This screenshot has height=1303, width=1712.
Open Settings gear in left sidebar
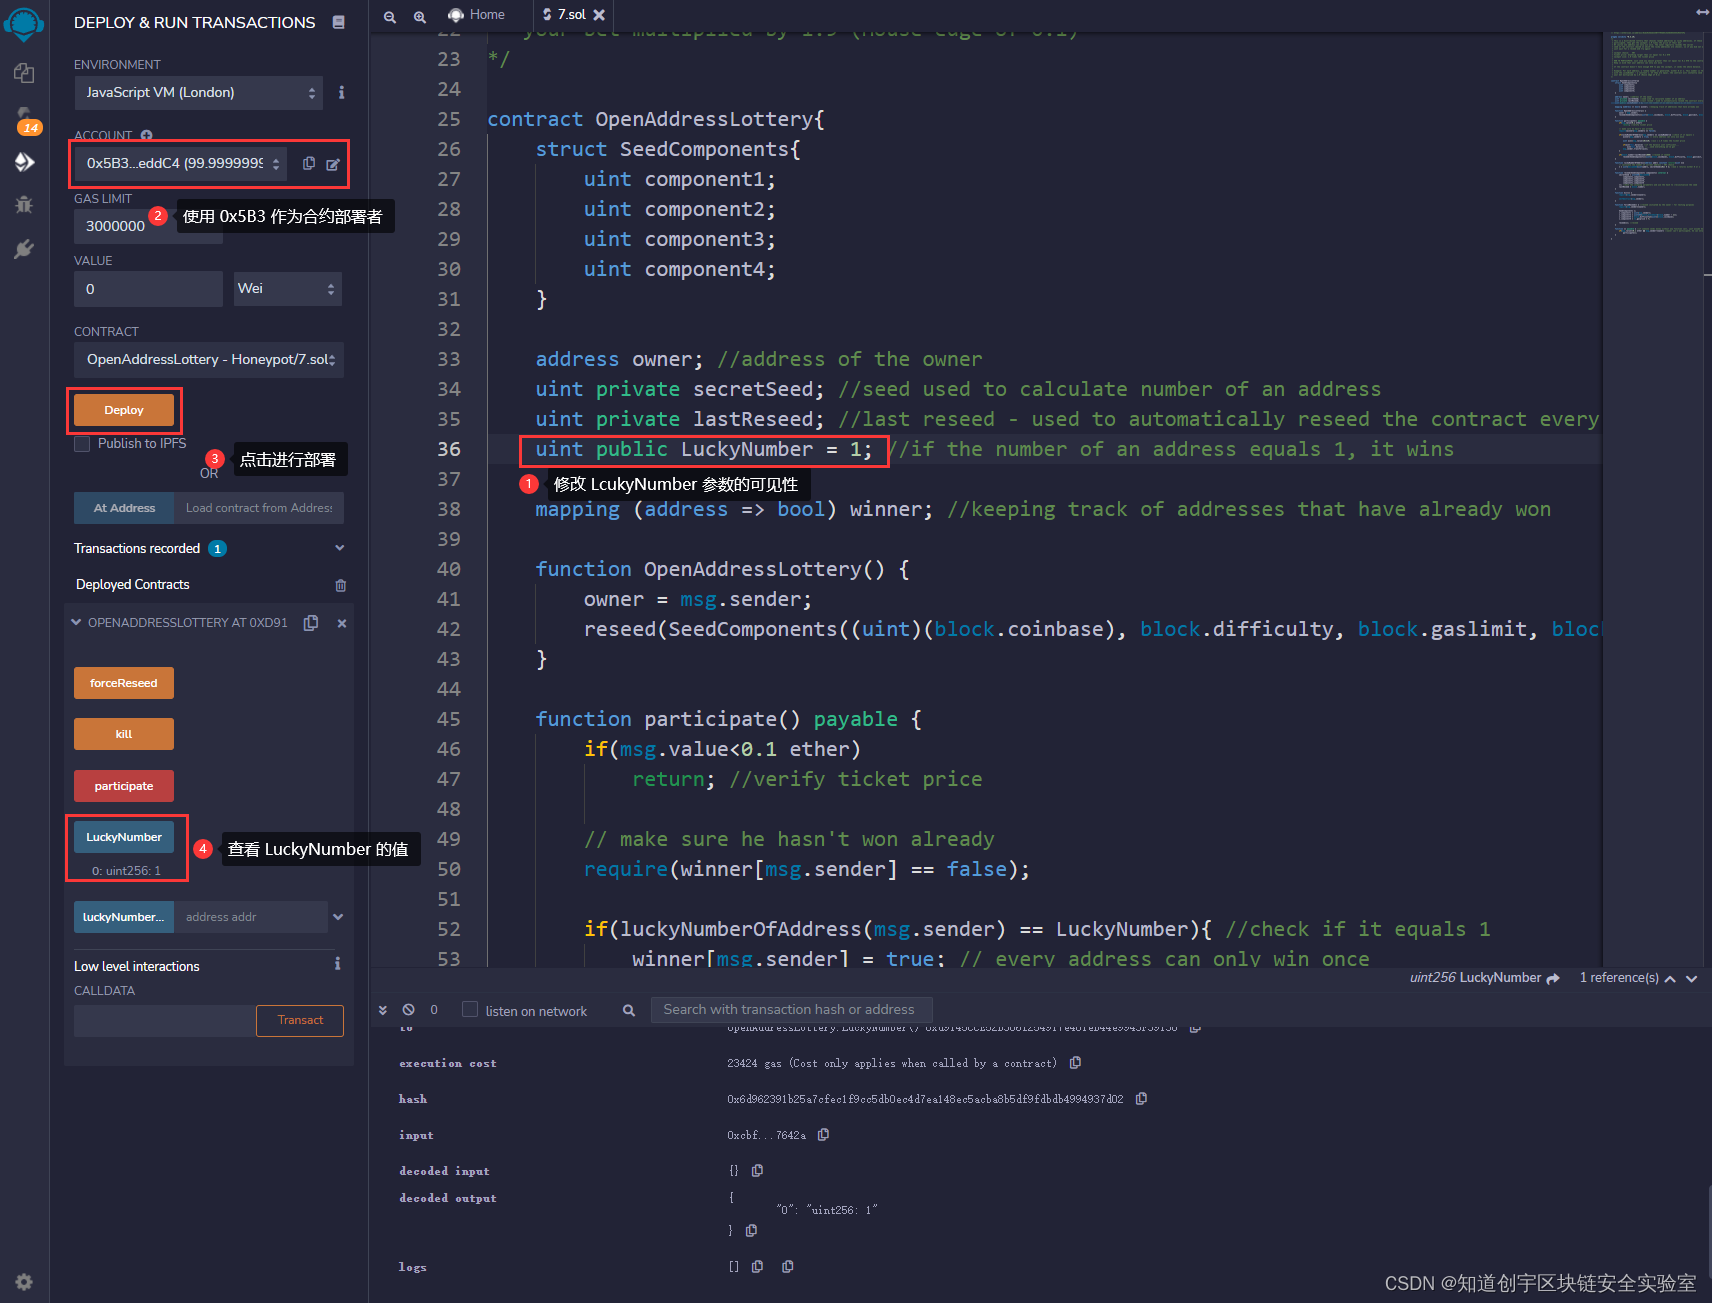pos(24,1282)
